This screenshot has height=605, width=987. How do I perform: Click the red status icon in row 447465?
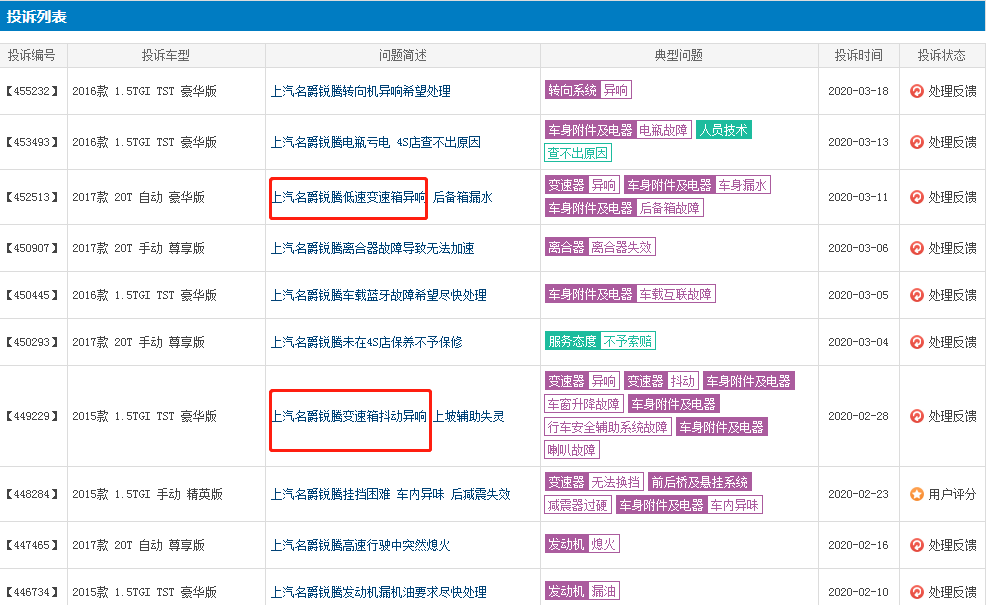(916, 545)
